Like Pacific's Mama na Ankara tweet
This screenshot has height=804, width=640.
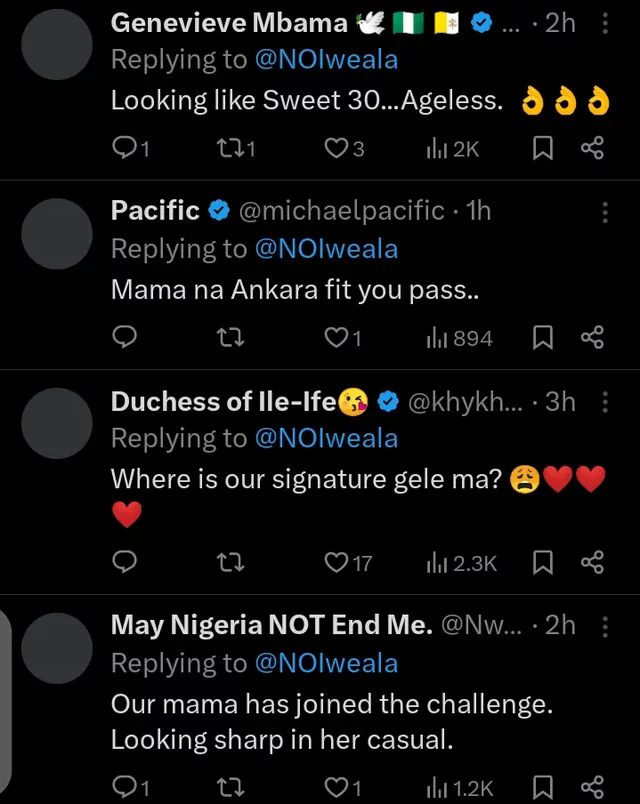(337, 338)
